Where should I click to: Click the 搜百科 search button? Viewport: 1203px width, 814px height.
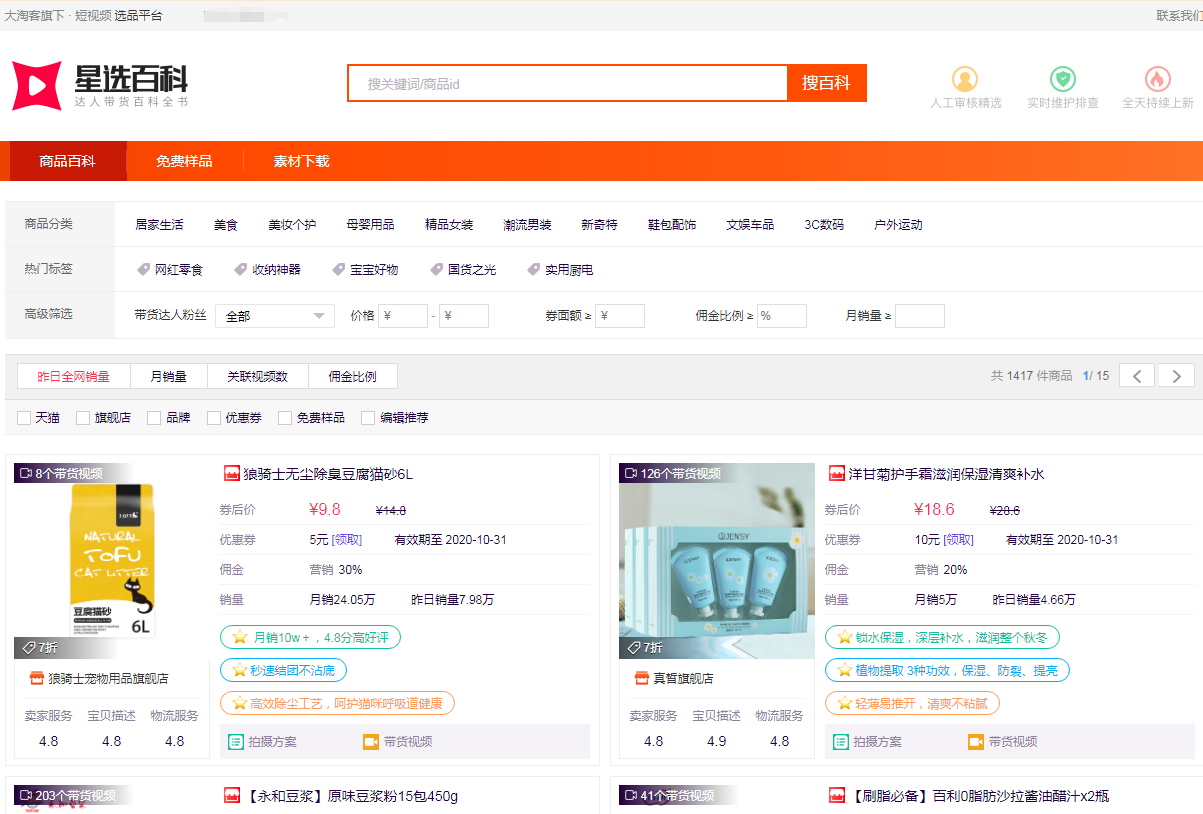[x=826, y=83]
